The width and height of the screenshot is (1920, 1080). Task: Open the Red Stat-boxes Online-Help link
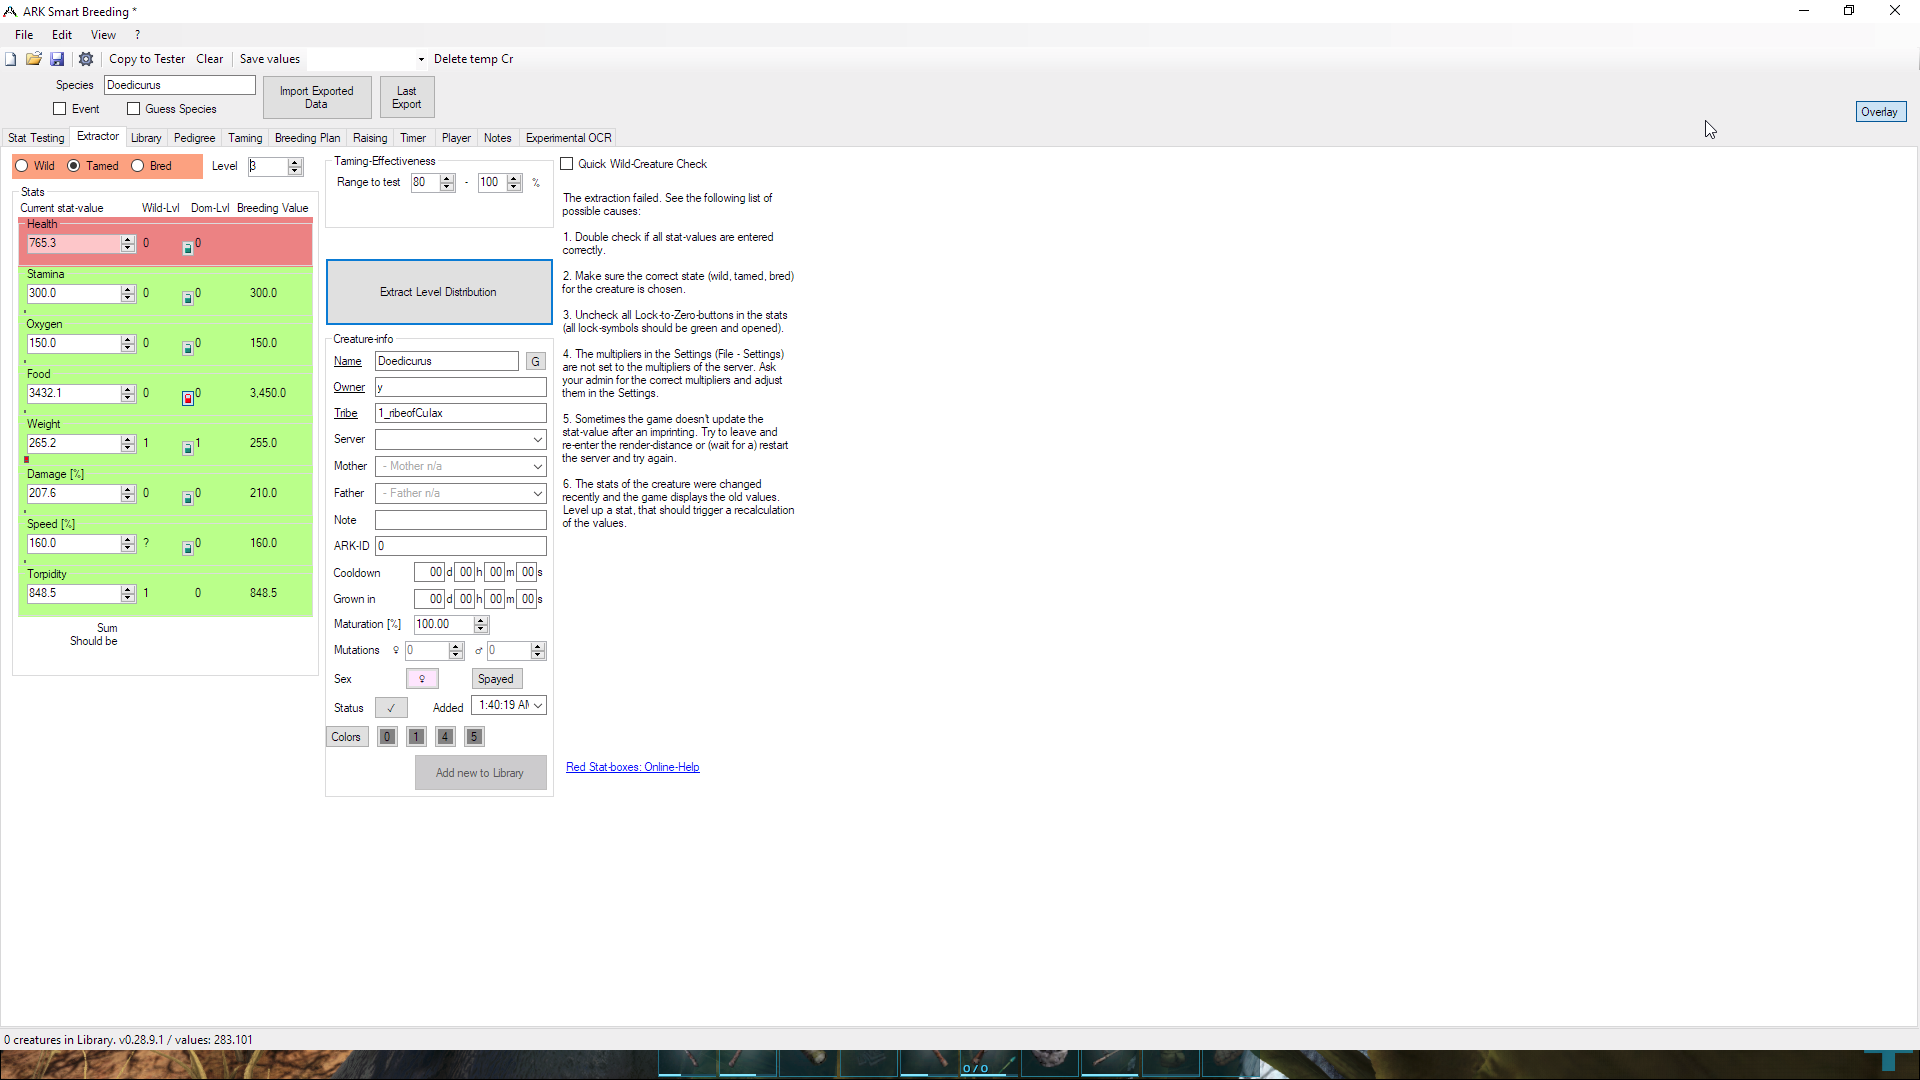pyautogui.click(x=632, y=767)
